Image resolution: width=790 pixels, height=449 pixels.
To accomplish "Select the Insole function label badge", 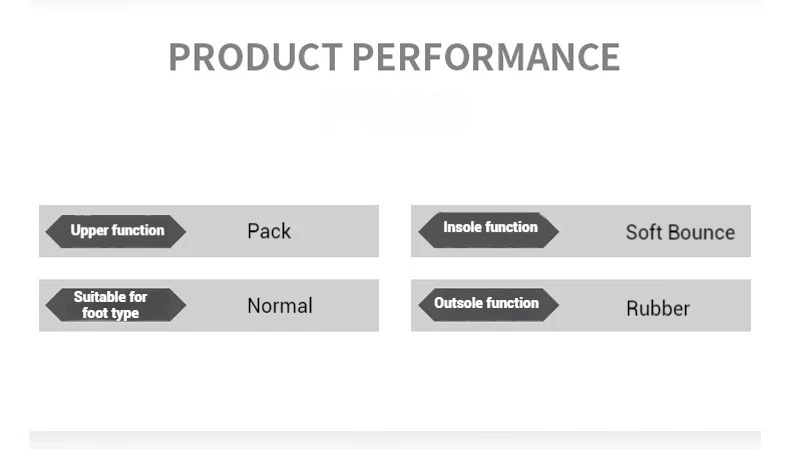I will 489,228.
